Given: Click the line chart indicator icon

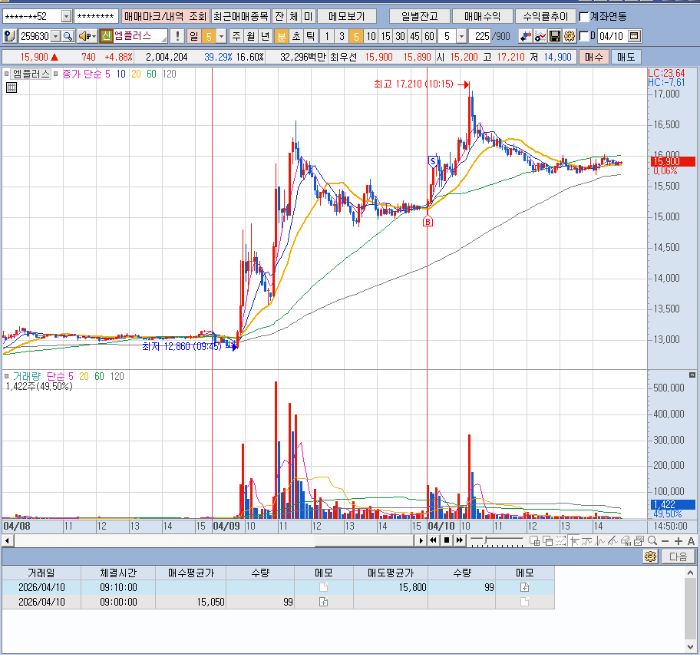Looking at the screenshot, I should (540, 36).
